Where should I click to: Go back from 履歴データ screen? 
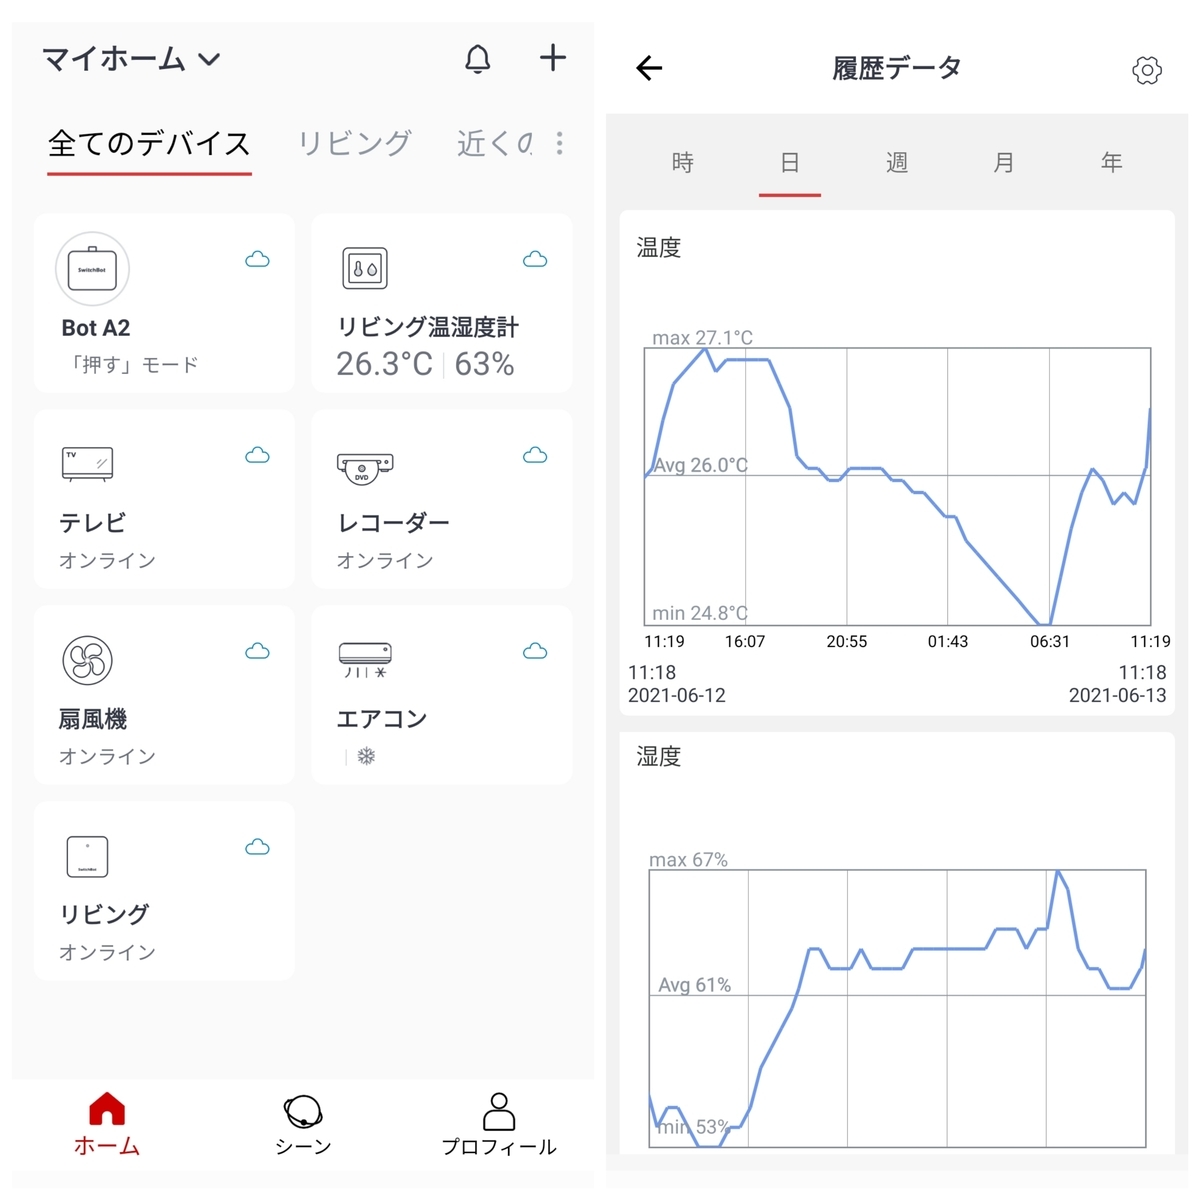point(649,68)
